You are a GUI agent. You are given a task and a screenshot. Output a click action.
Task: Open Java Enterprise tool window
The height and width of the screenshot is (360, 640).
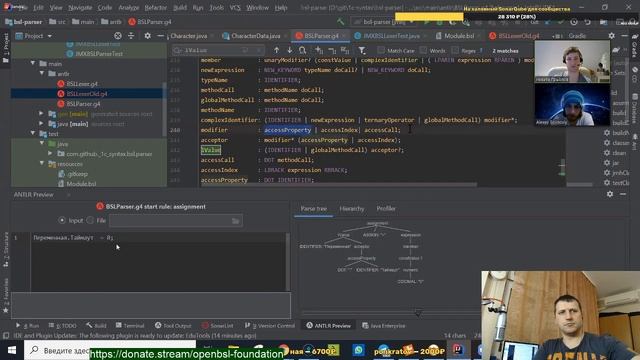[384, 325]
